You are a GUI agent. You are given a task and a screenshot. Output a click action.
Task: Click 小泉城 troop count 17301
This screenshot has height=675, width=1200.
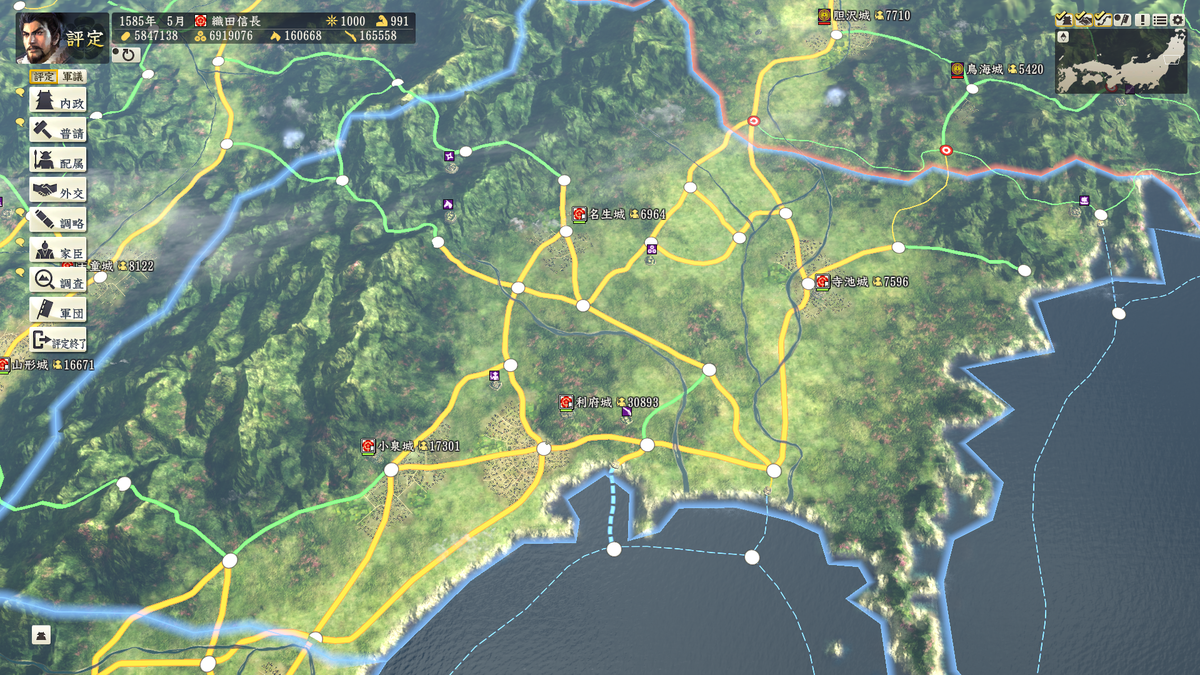444,446
